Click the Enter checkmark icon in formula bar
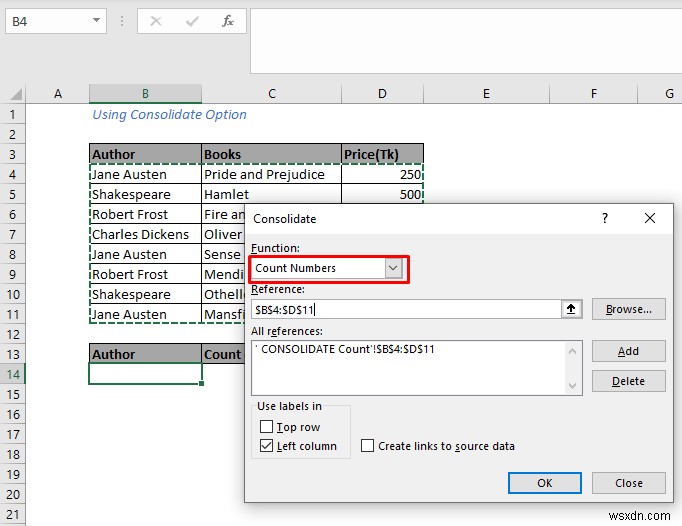Viewport: 682px width, 526px height. [x=192, y=21]
